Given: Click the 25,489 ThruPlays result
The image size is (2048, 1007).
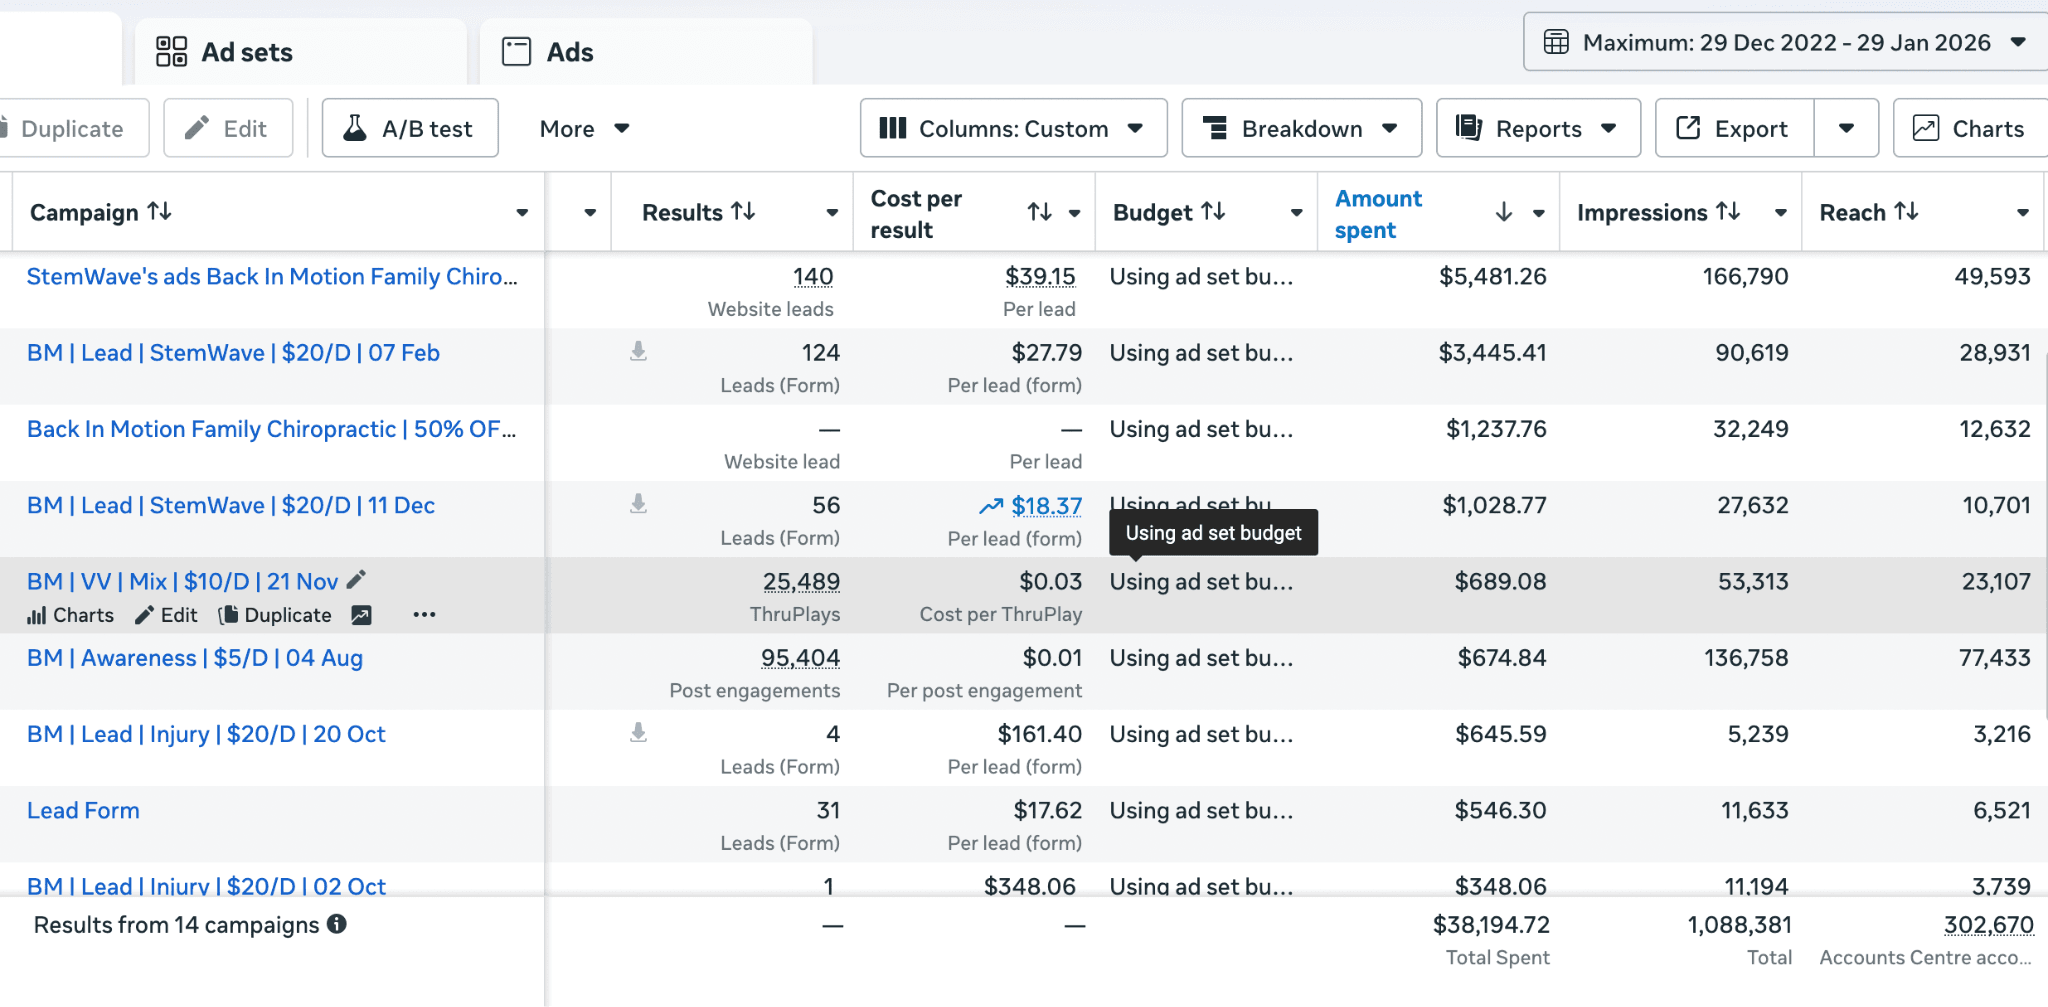Looking at the screenshot, I should 801,582.
